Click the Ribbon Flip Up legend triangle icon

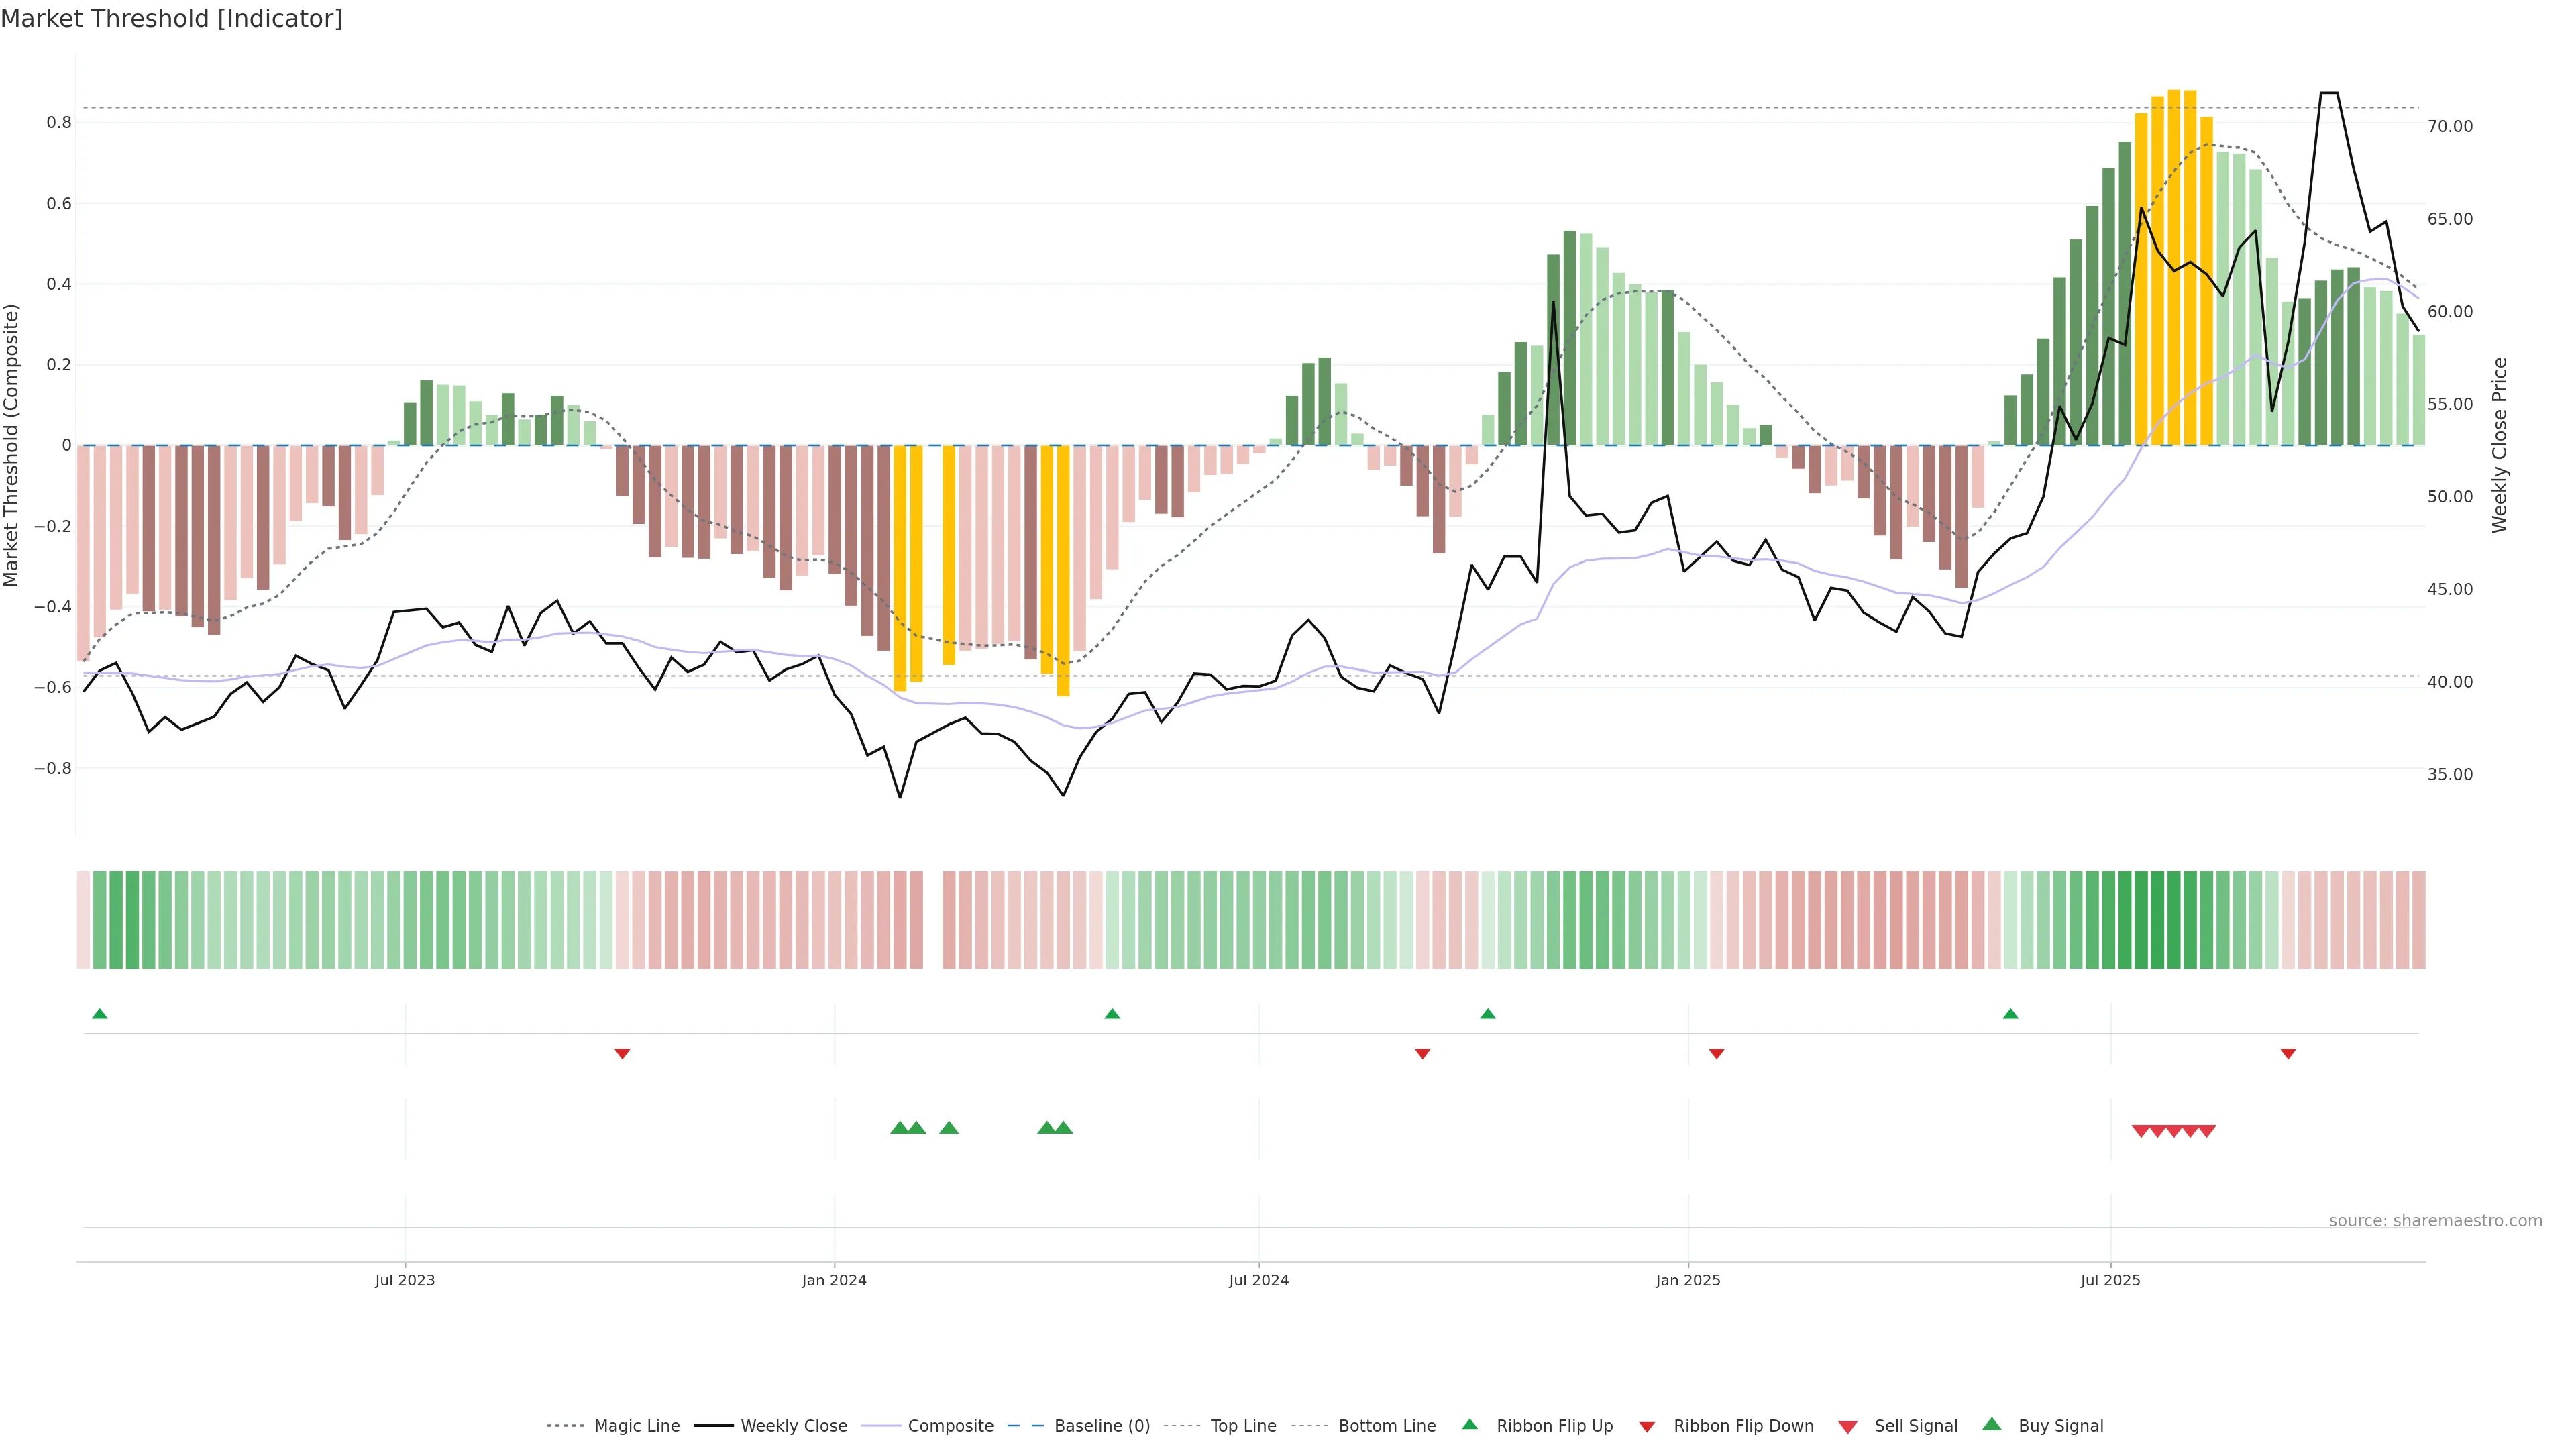(x=1469, y=1424)
